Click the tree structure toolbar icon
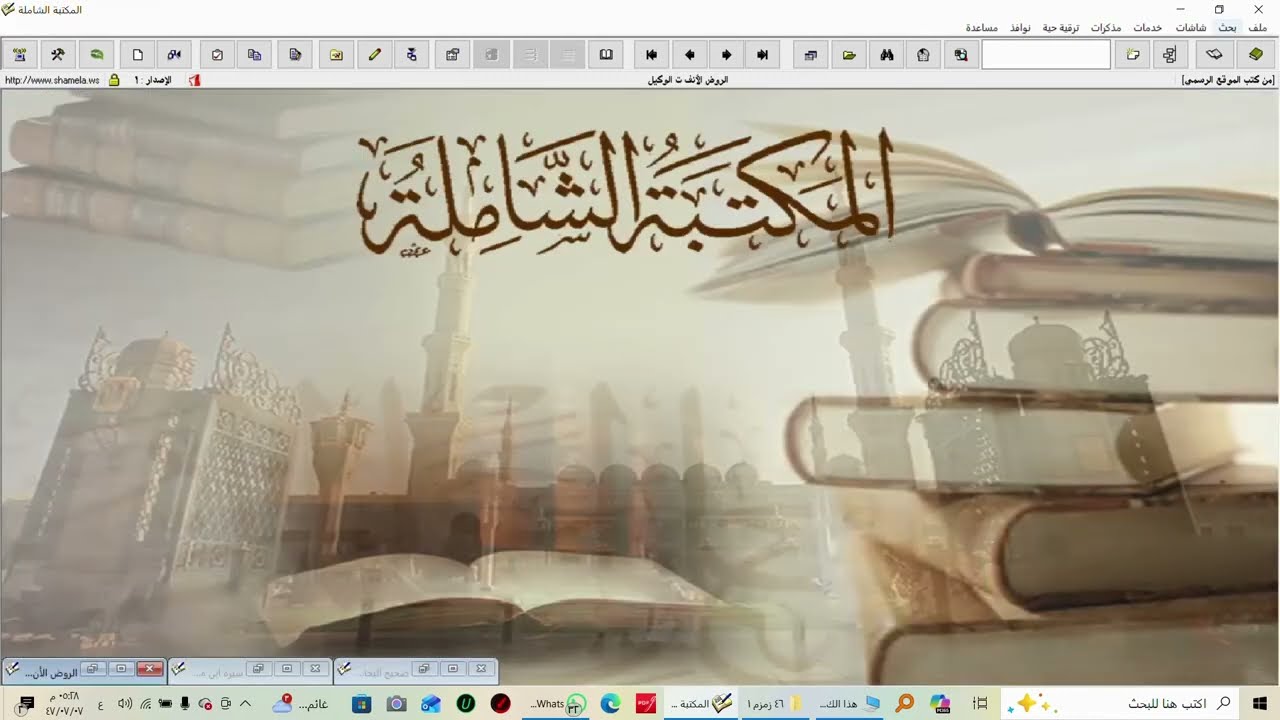Viewport: 1280px width, 720px height. pyautogui.click(x=1170, y=55)
